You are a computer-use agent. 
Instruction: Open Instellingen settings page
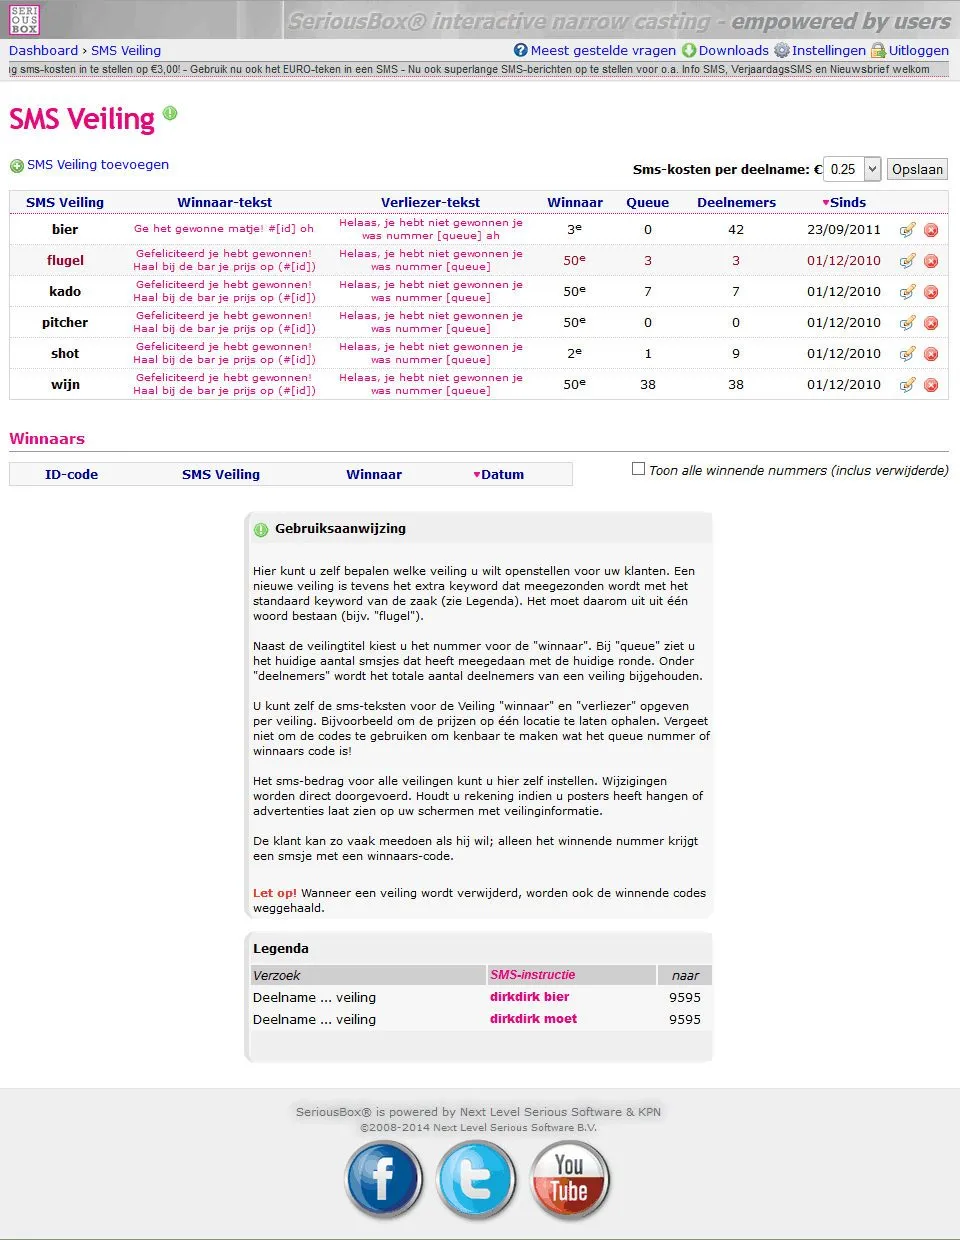click(829, 50)
